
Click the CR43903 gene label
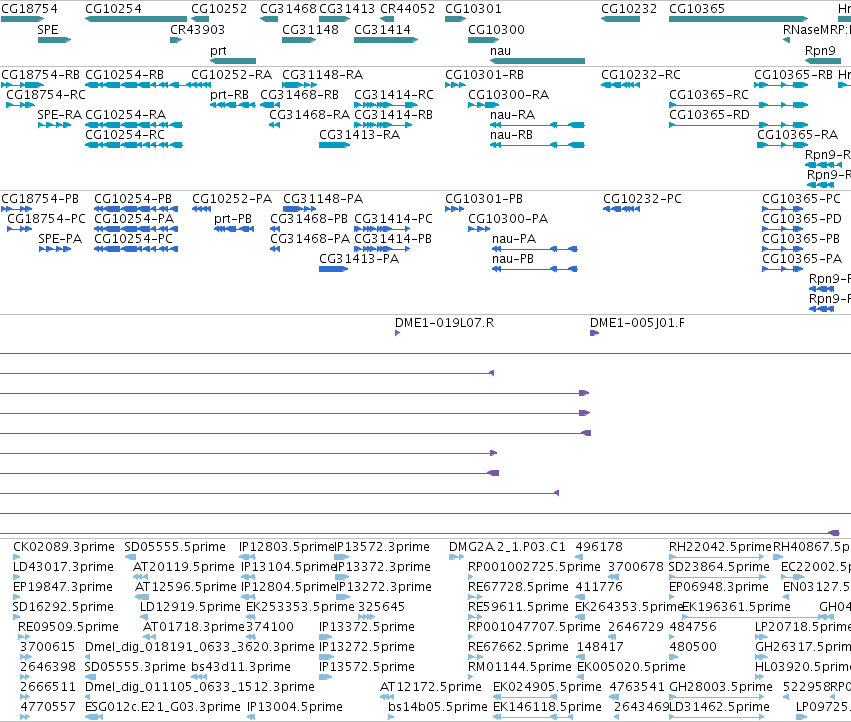pos(198,30)
